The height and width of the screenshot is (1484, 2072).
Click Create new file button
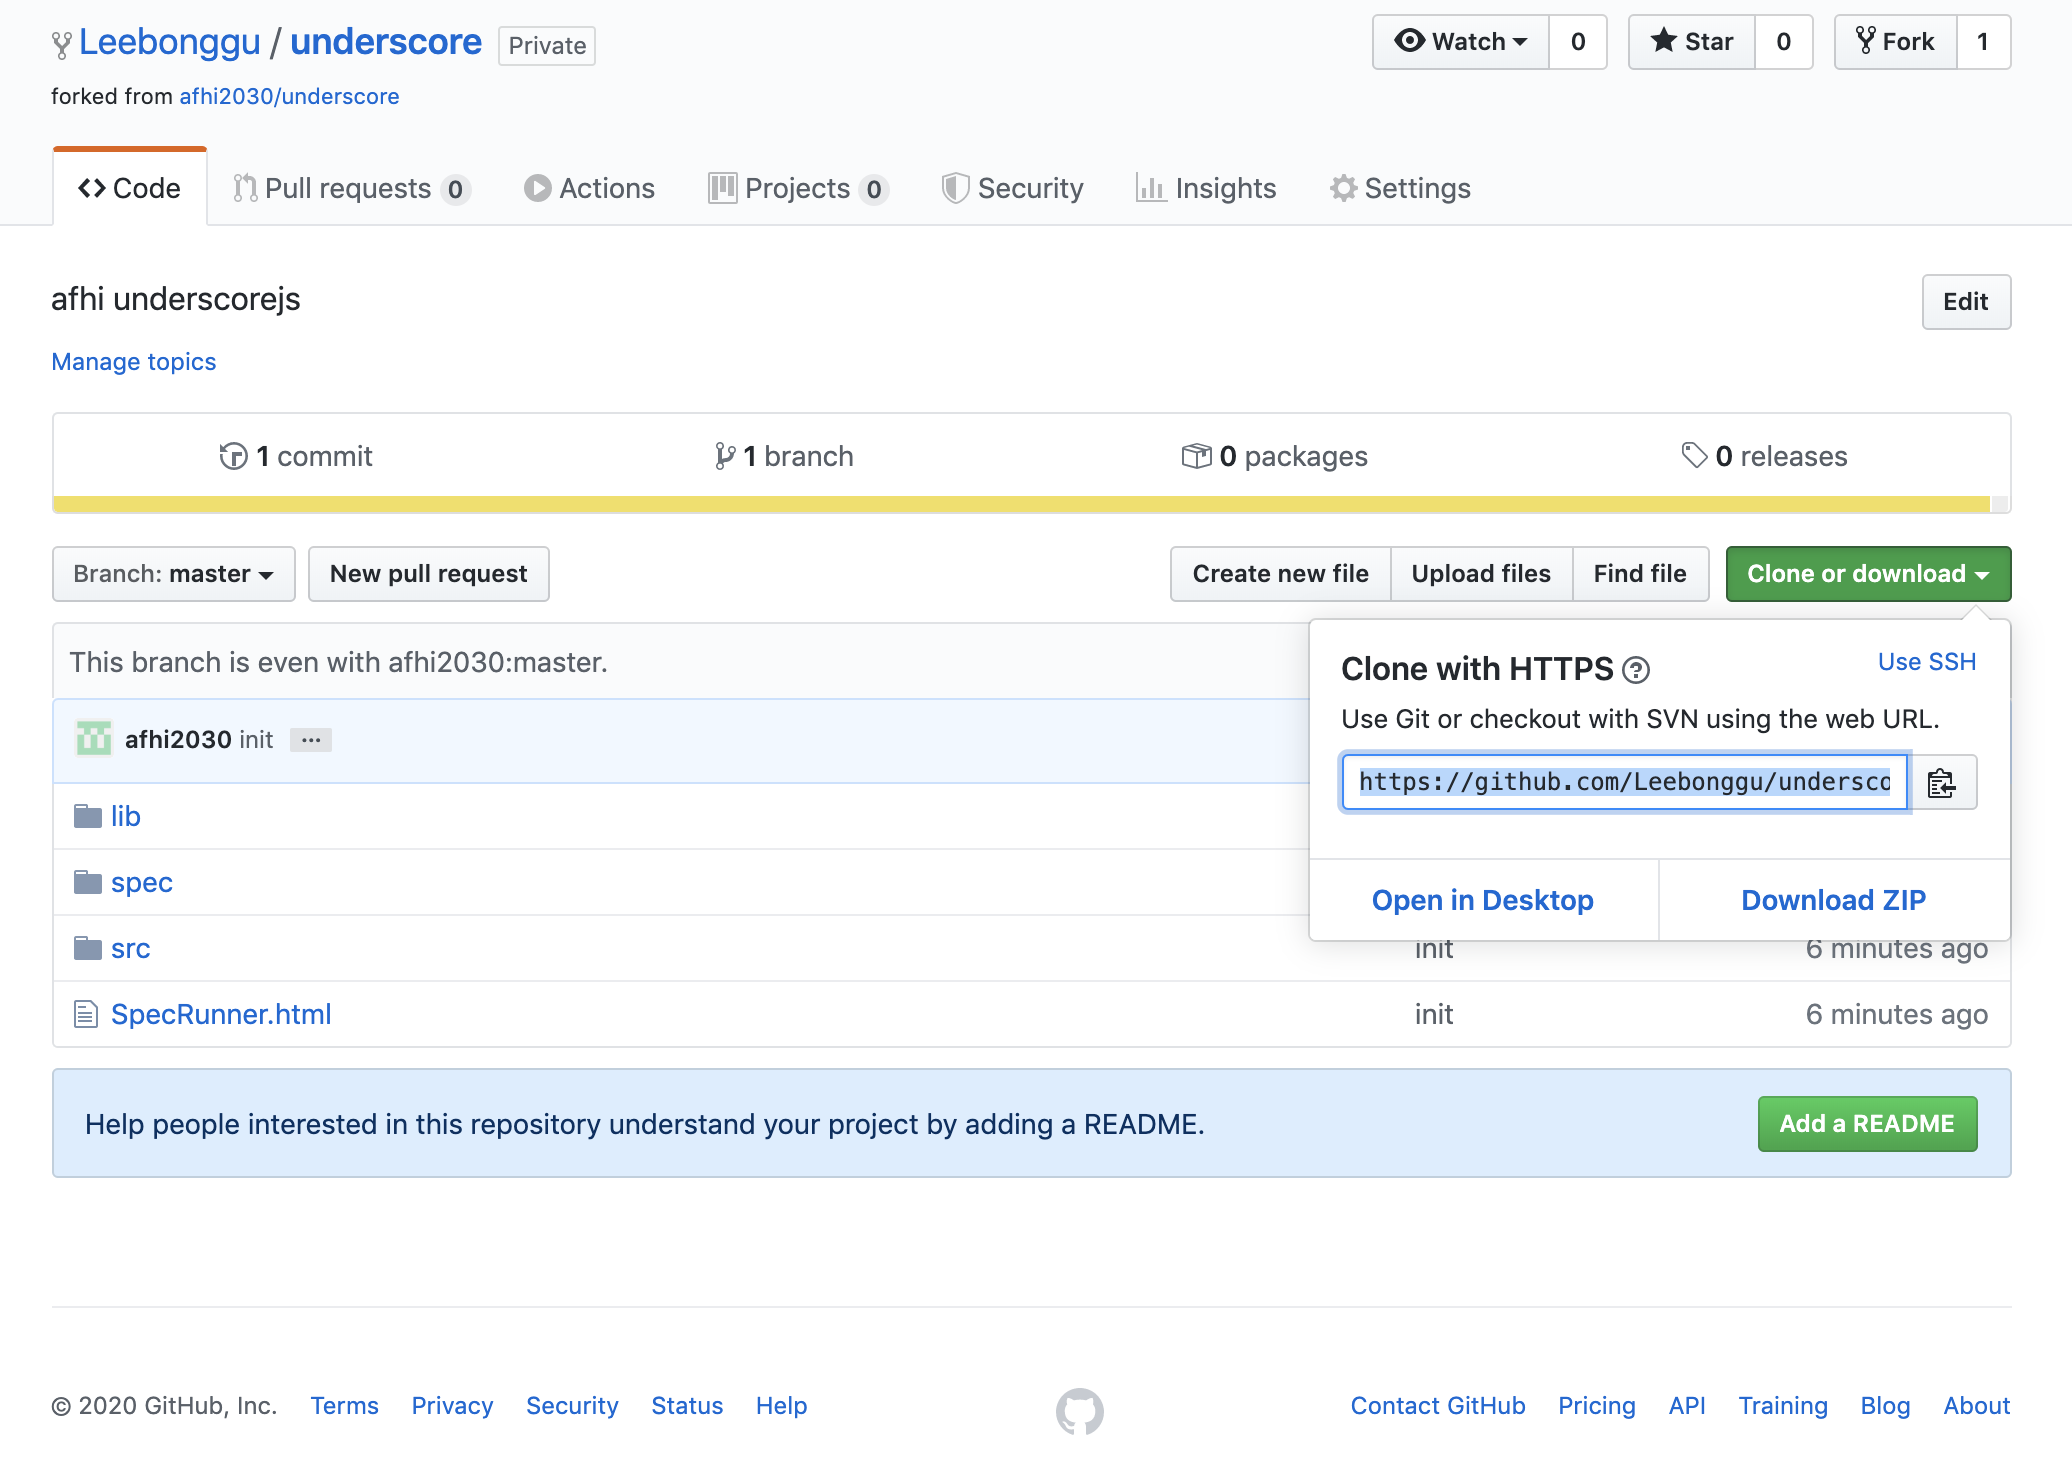tap(1281, 574)
